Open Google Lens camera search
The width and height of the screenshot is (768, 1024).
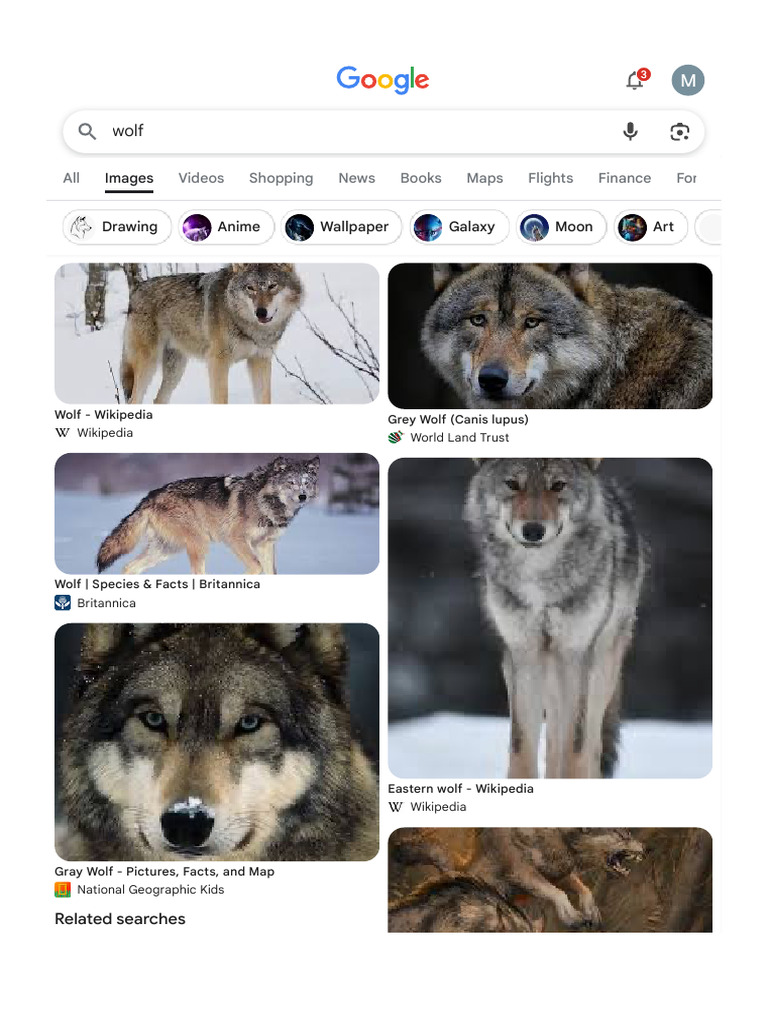click(x=680, y=131)
